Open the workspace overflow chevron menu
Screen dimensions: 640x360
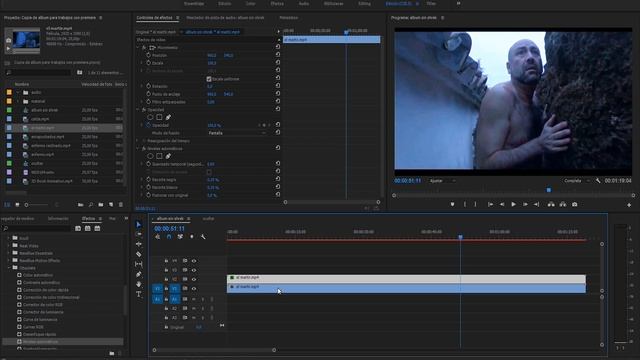(458, 3)
